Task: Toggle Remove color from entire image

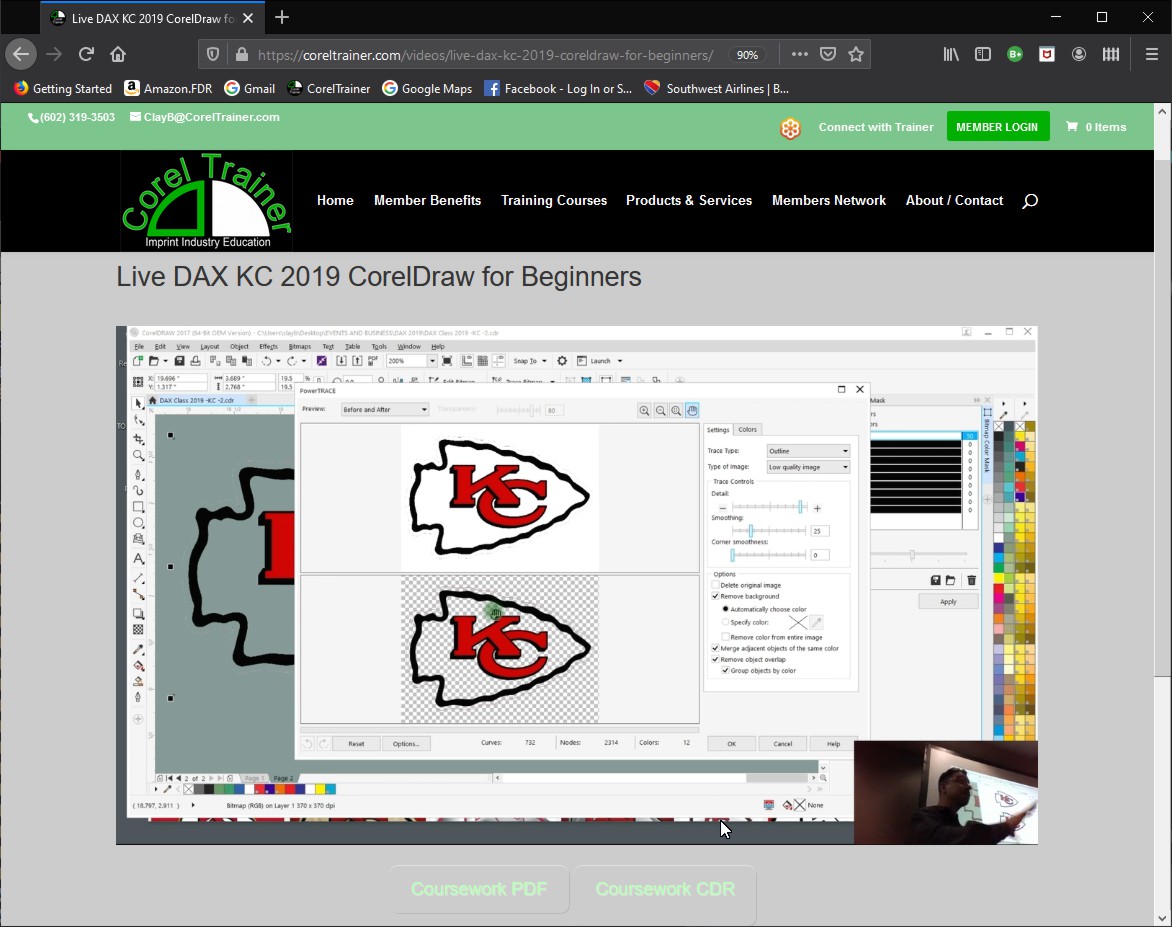Action: (725, 637)
